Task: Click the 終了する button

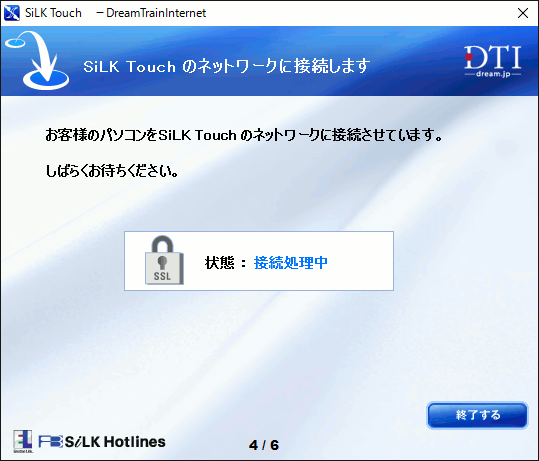Action: (x=477, y=415)
